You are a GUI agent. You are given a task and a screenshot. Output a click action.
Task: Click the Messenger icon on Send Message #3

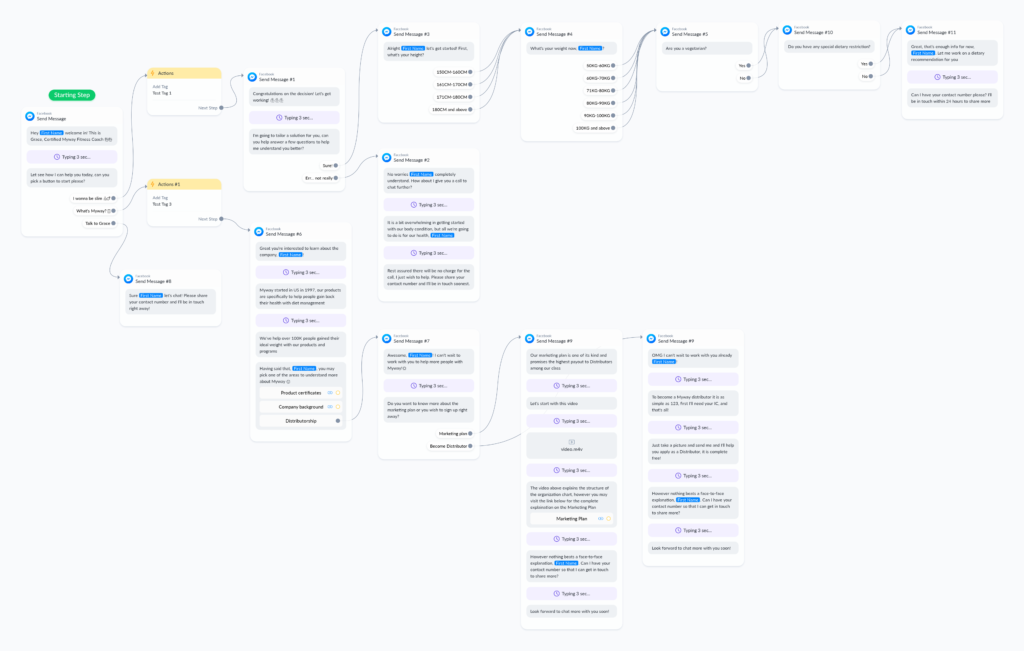click(x=387, y=31)
